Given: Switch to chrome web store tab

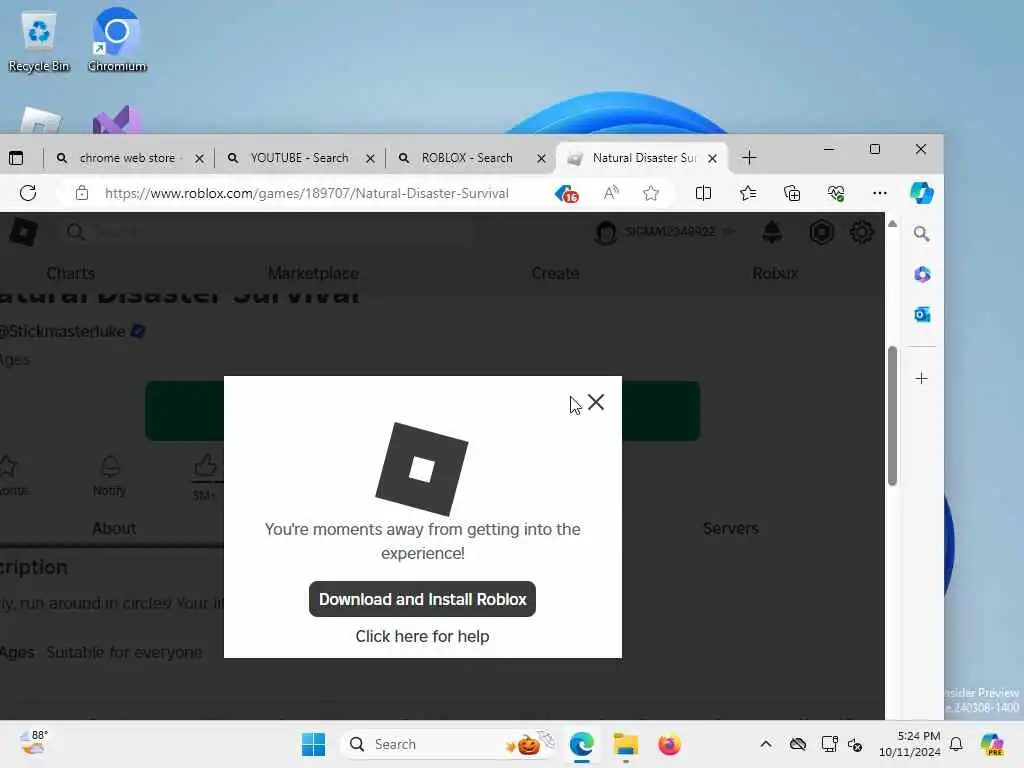Looking at the screenshot, I should 127,158.
